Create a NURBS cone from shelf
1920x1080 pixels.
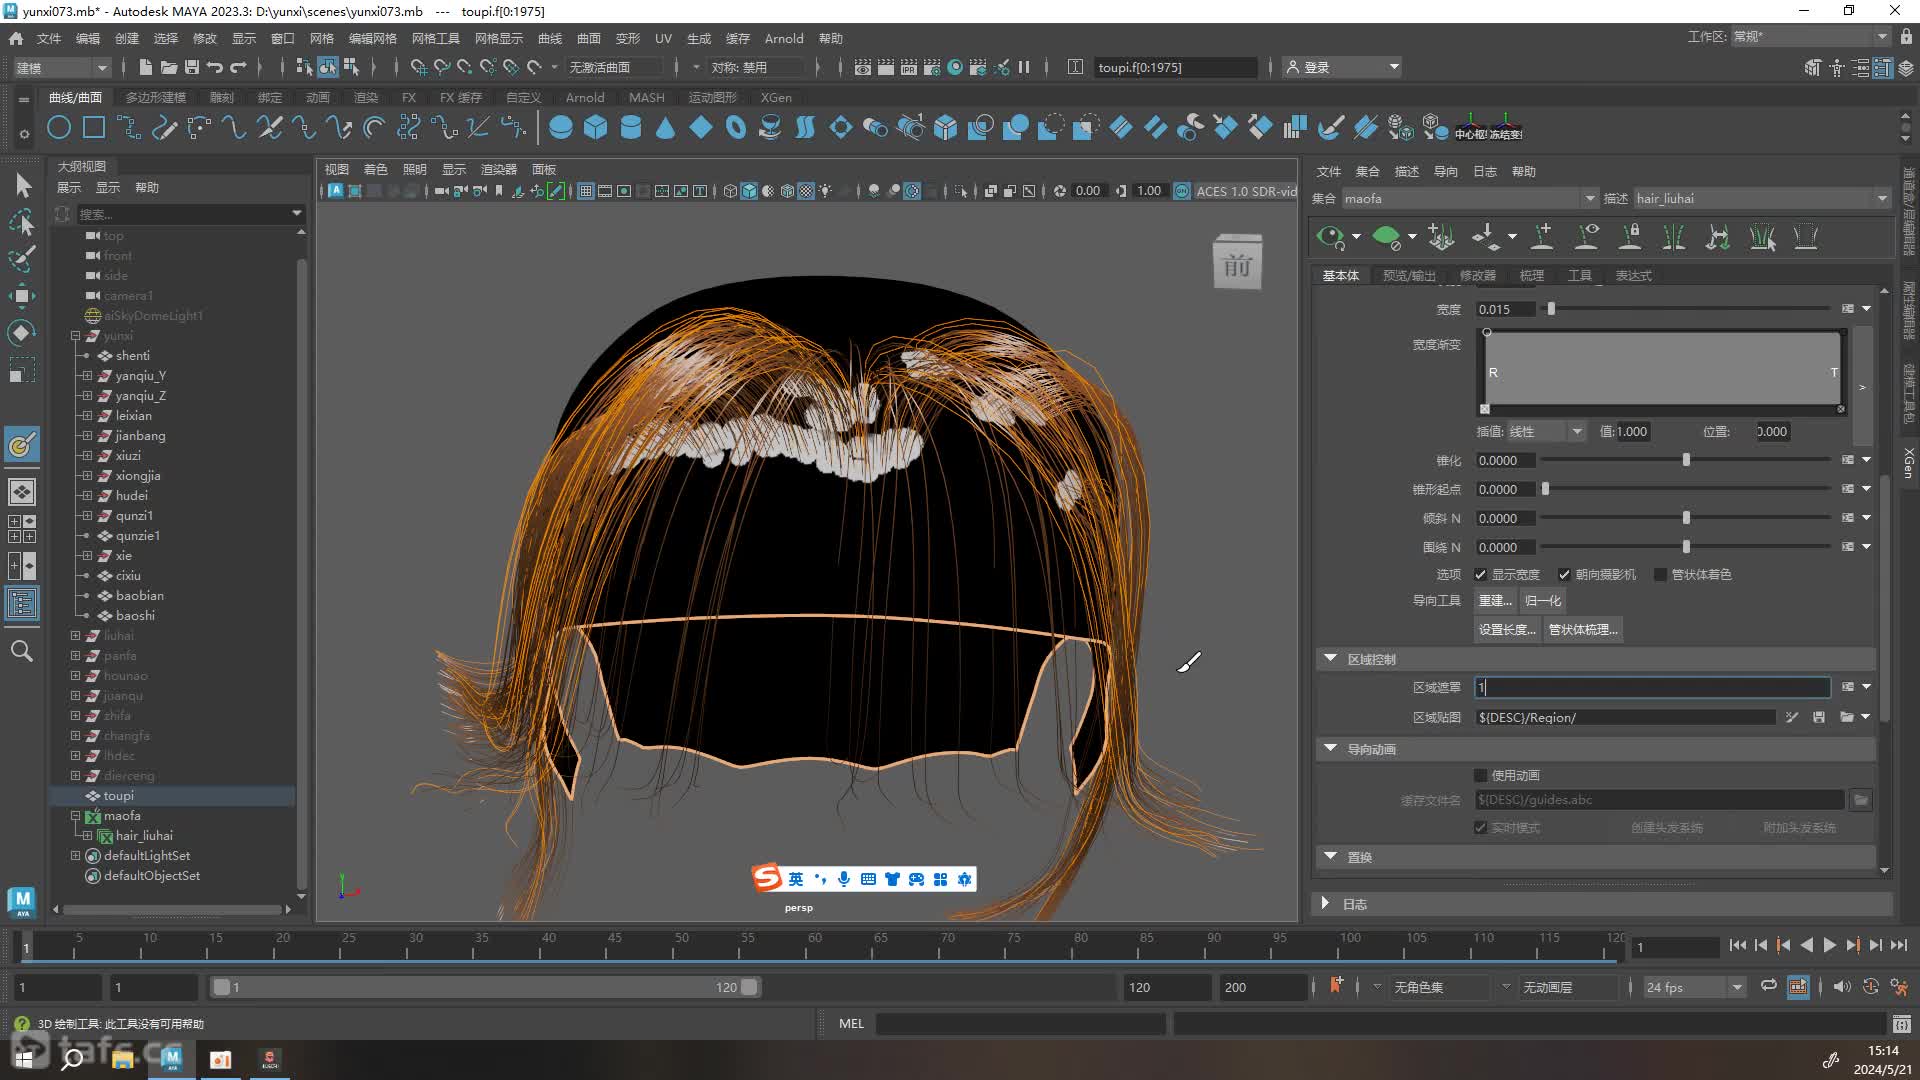pyautogui.click(x=666, y=128)
